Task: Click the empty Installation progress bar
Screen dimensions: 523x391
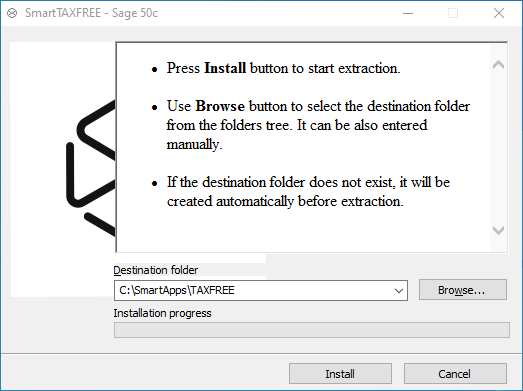Action: click(x=312, y=330)
